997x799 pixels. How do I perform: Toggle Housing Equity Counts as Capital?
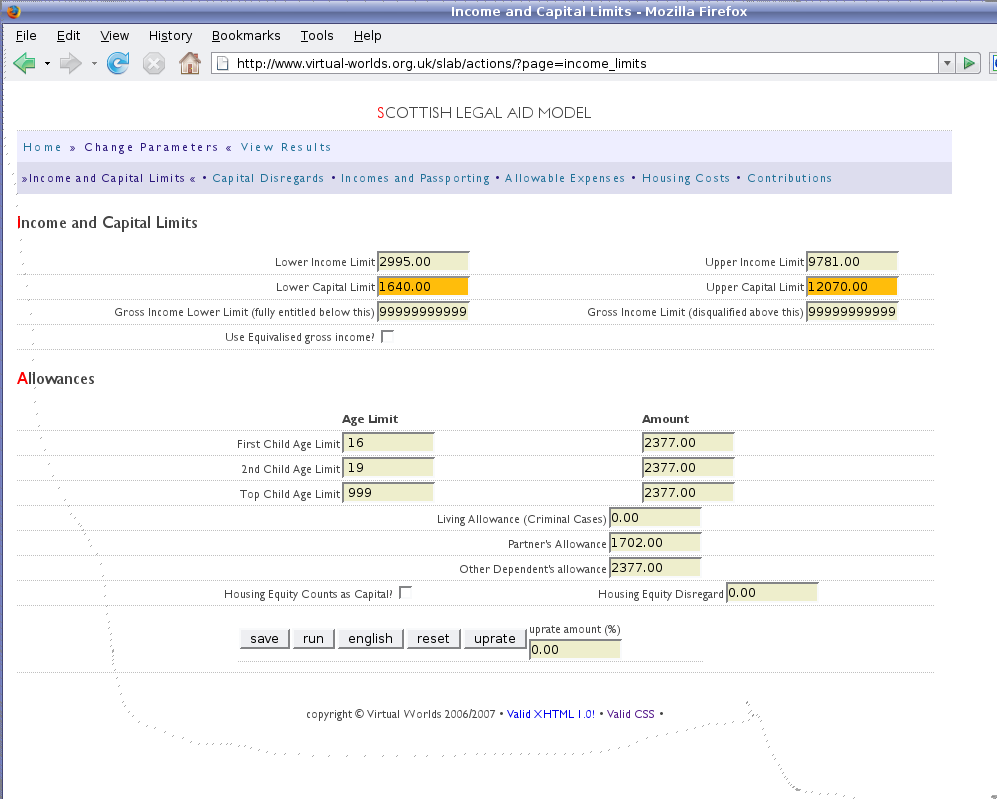click(405, 593)
